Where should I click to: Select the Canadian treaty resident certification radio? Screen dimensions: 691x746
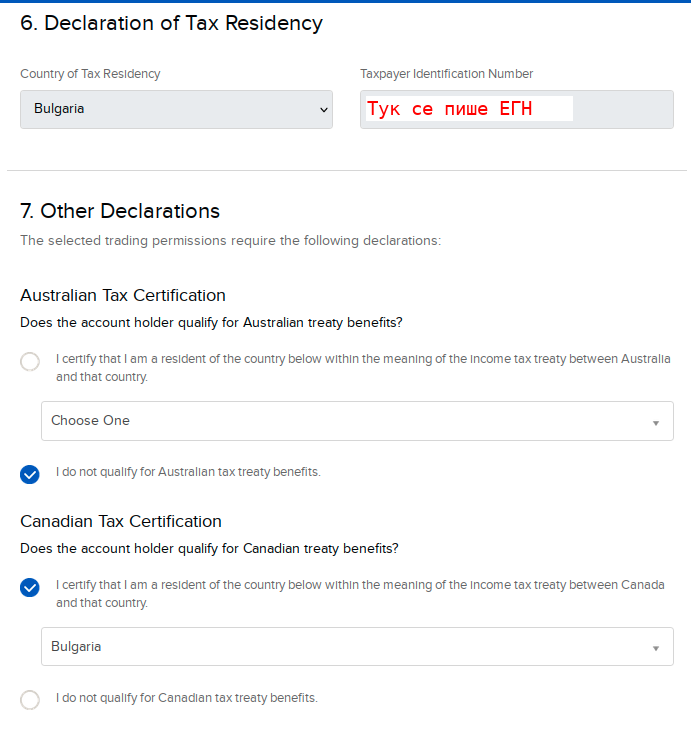click(x=30, y=588)
